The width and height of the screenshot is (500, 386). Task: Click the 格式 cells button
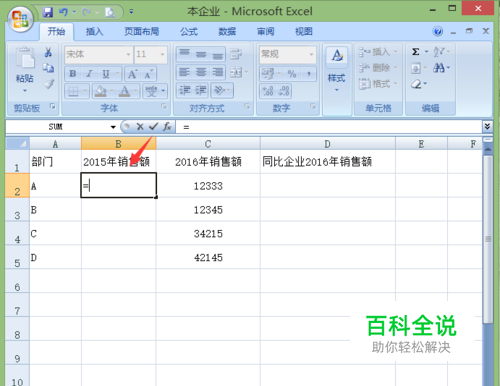[x=378, y=84]
